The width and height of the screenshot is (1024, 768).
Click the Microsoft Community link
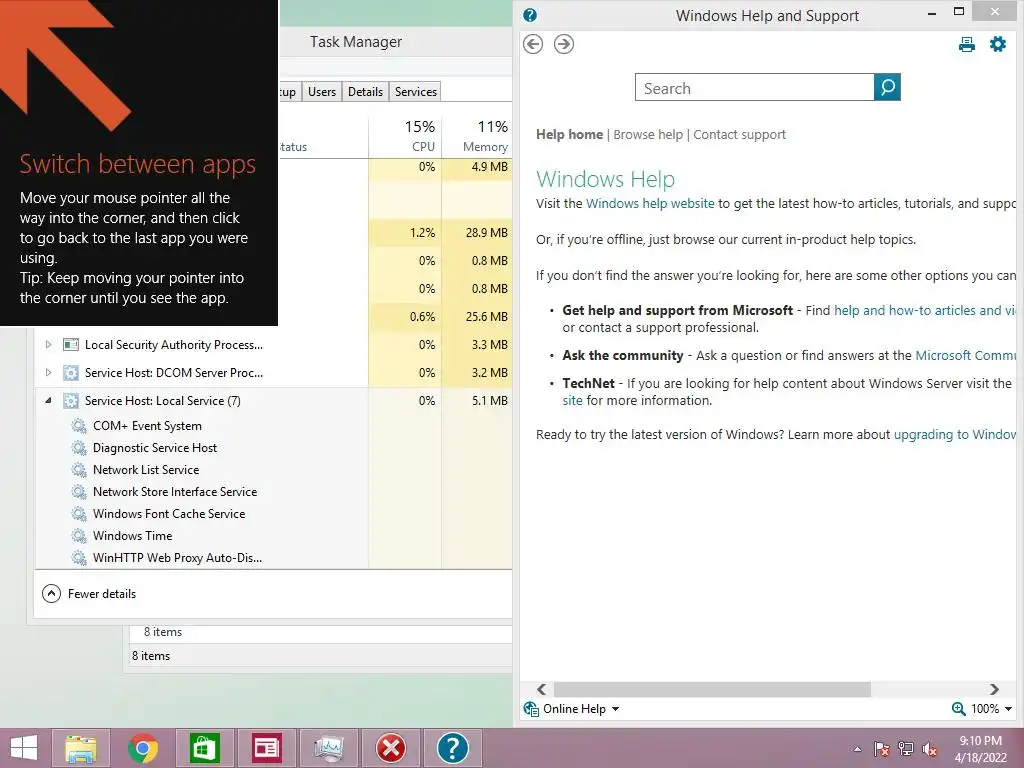966,355
